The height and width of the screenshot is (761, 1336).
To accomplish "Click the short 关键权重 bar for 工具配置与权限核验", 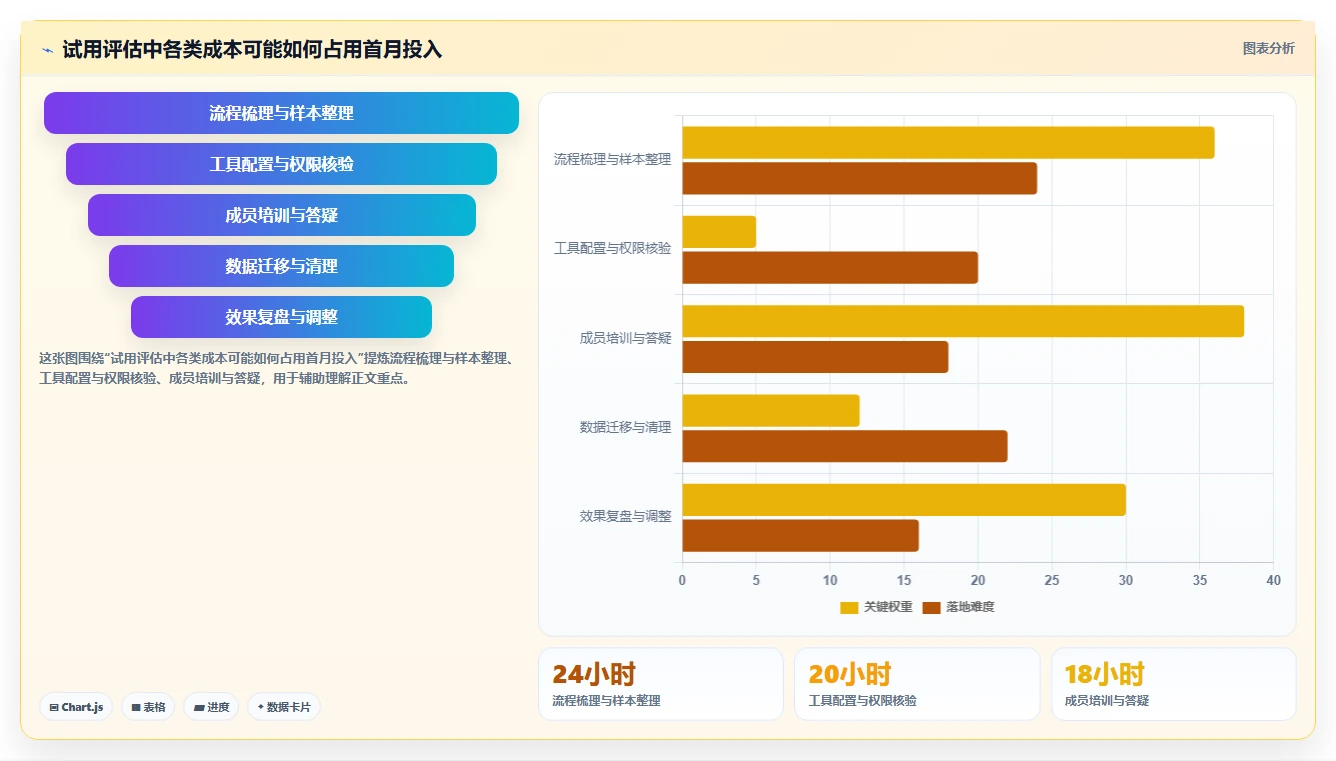I will click(719, 232).
